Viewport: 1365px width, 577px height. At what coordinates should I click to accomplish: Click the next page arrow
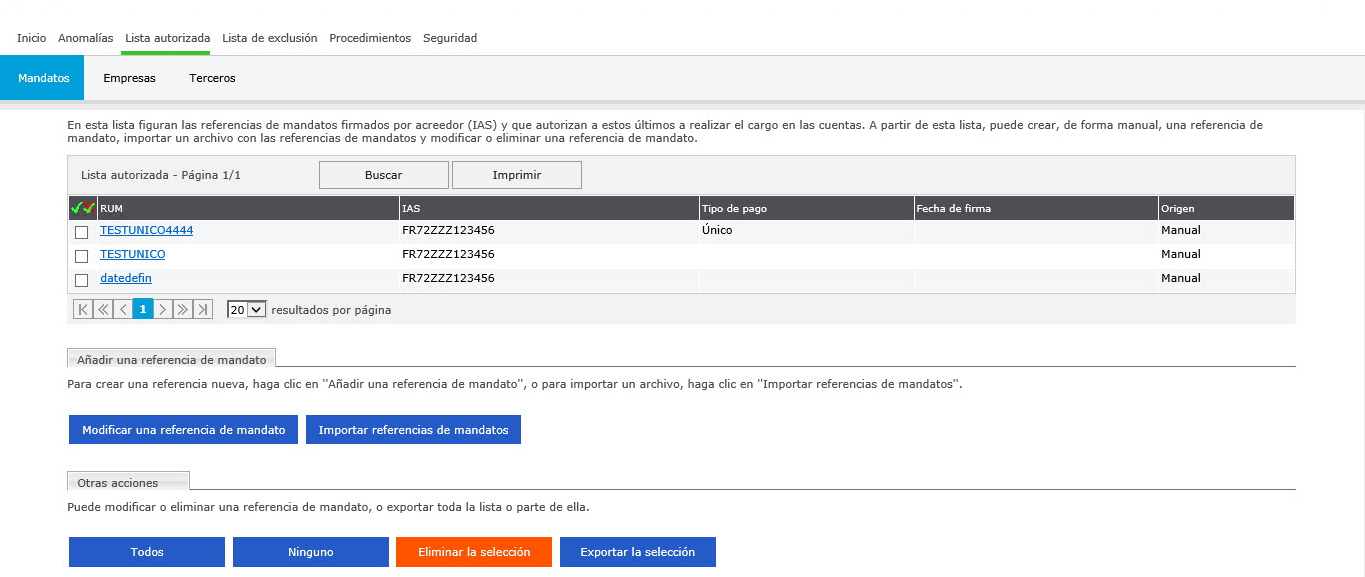(163, 310)
